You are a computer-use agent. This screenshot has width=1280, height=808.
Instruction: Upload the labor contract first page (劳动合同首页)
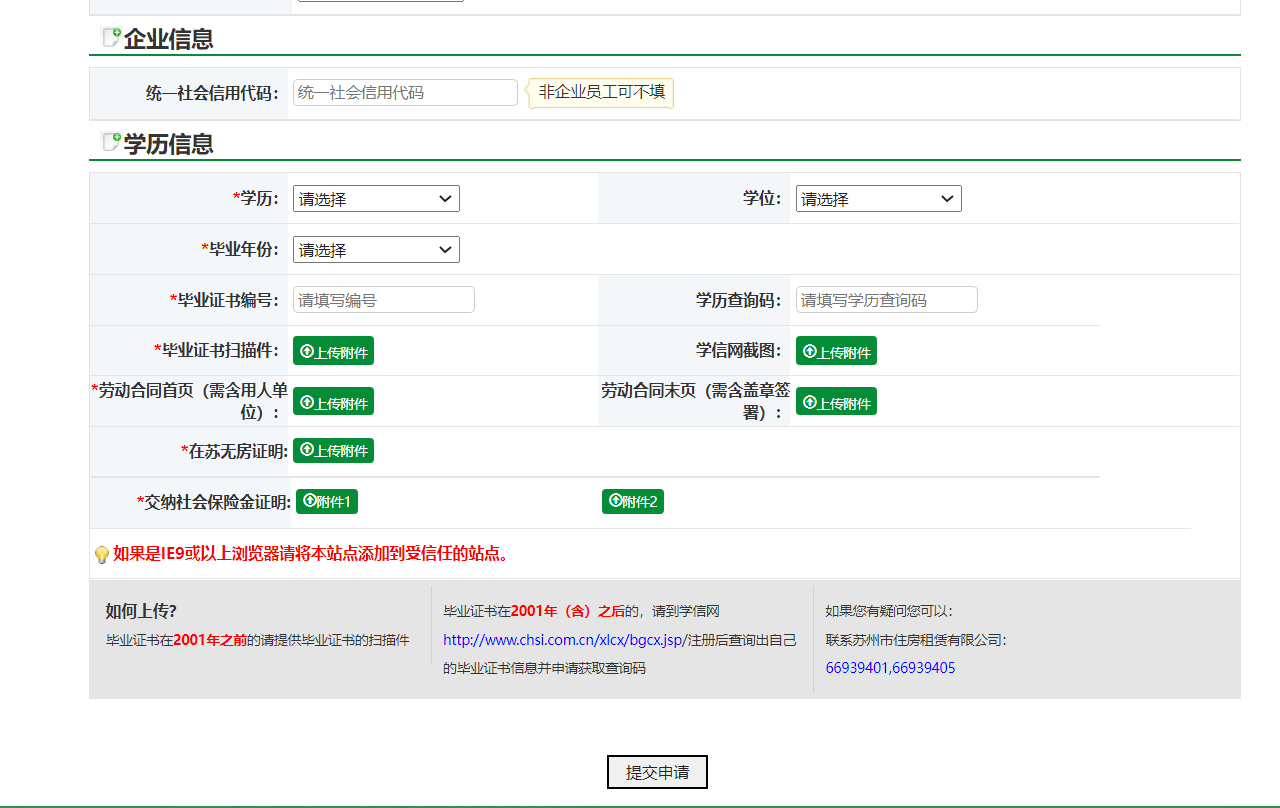click(333, 402)
